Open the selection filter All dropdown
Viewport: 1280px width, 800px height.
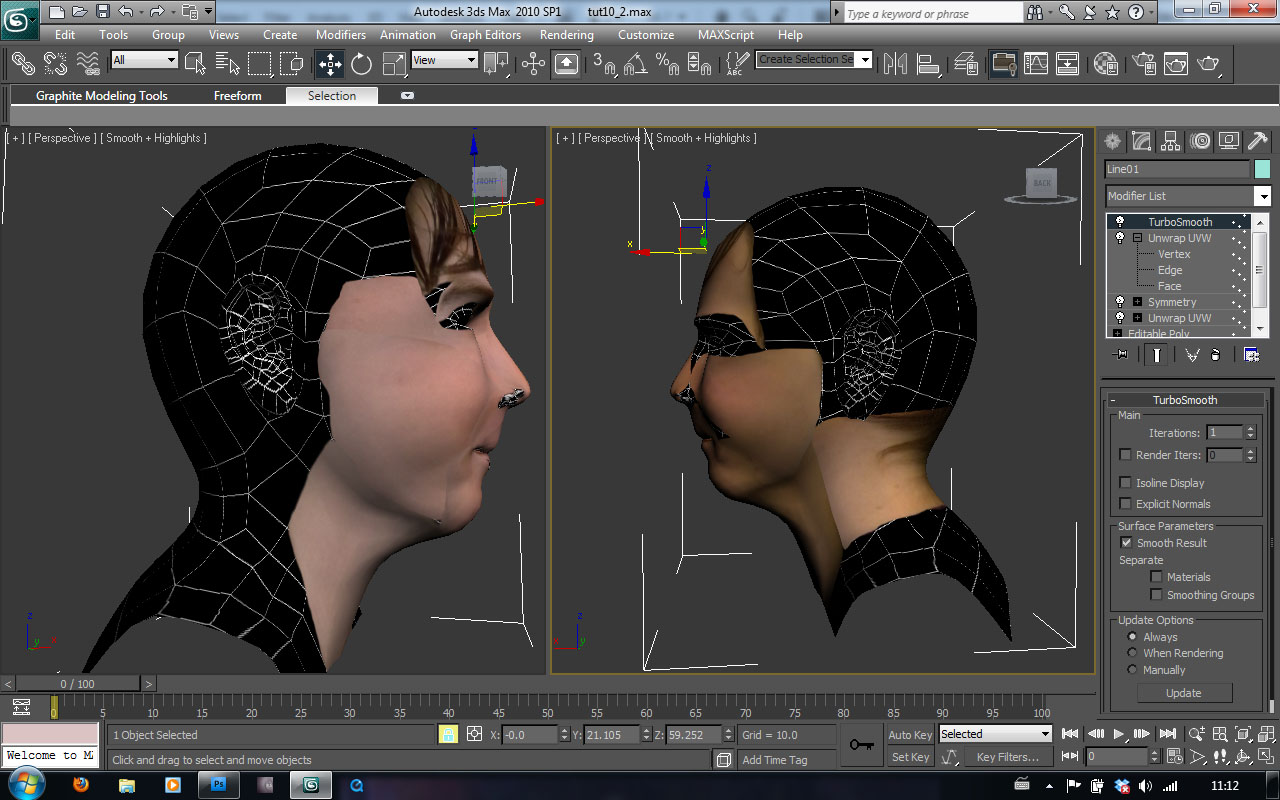144,60
